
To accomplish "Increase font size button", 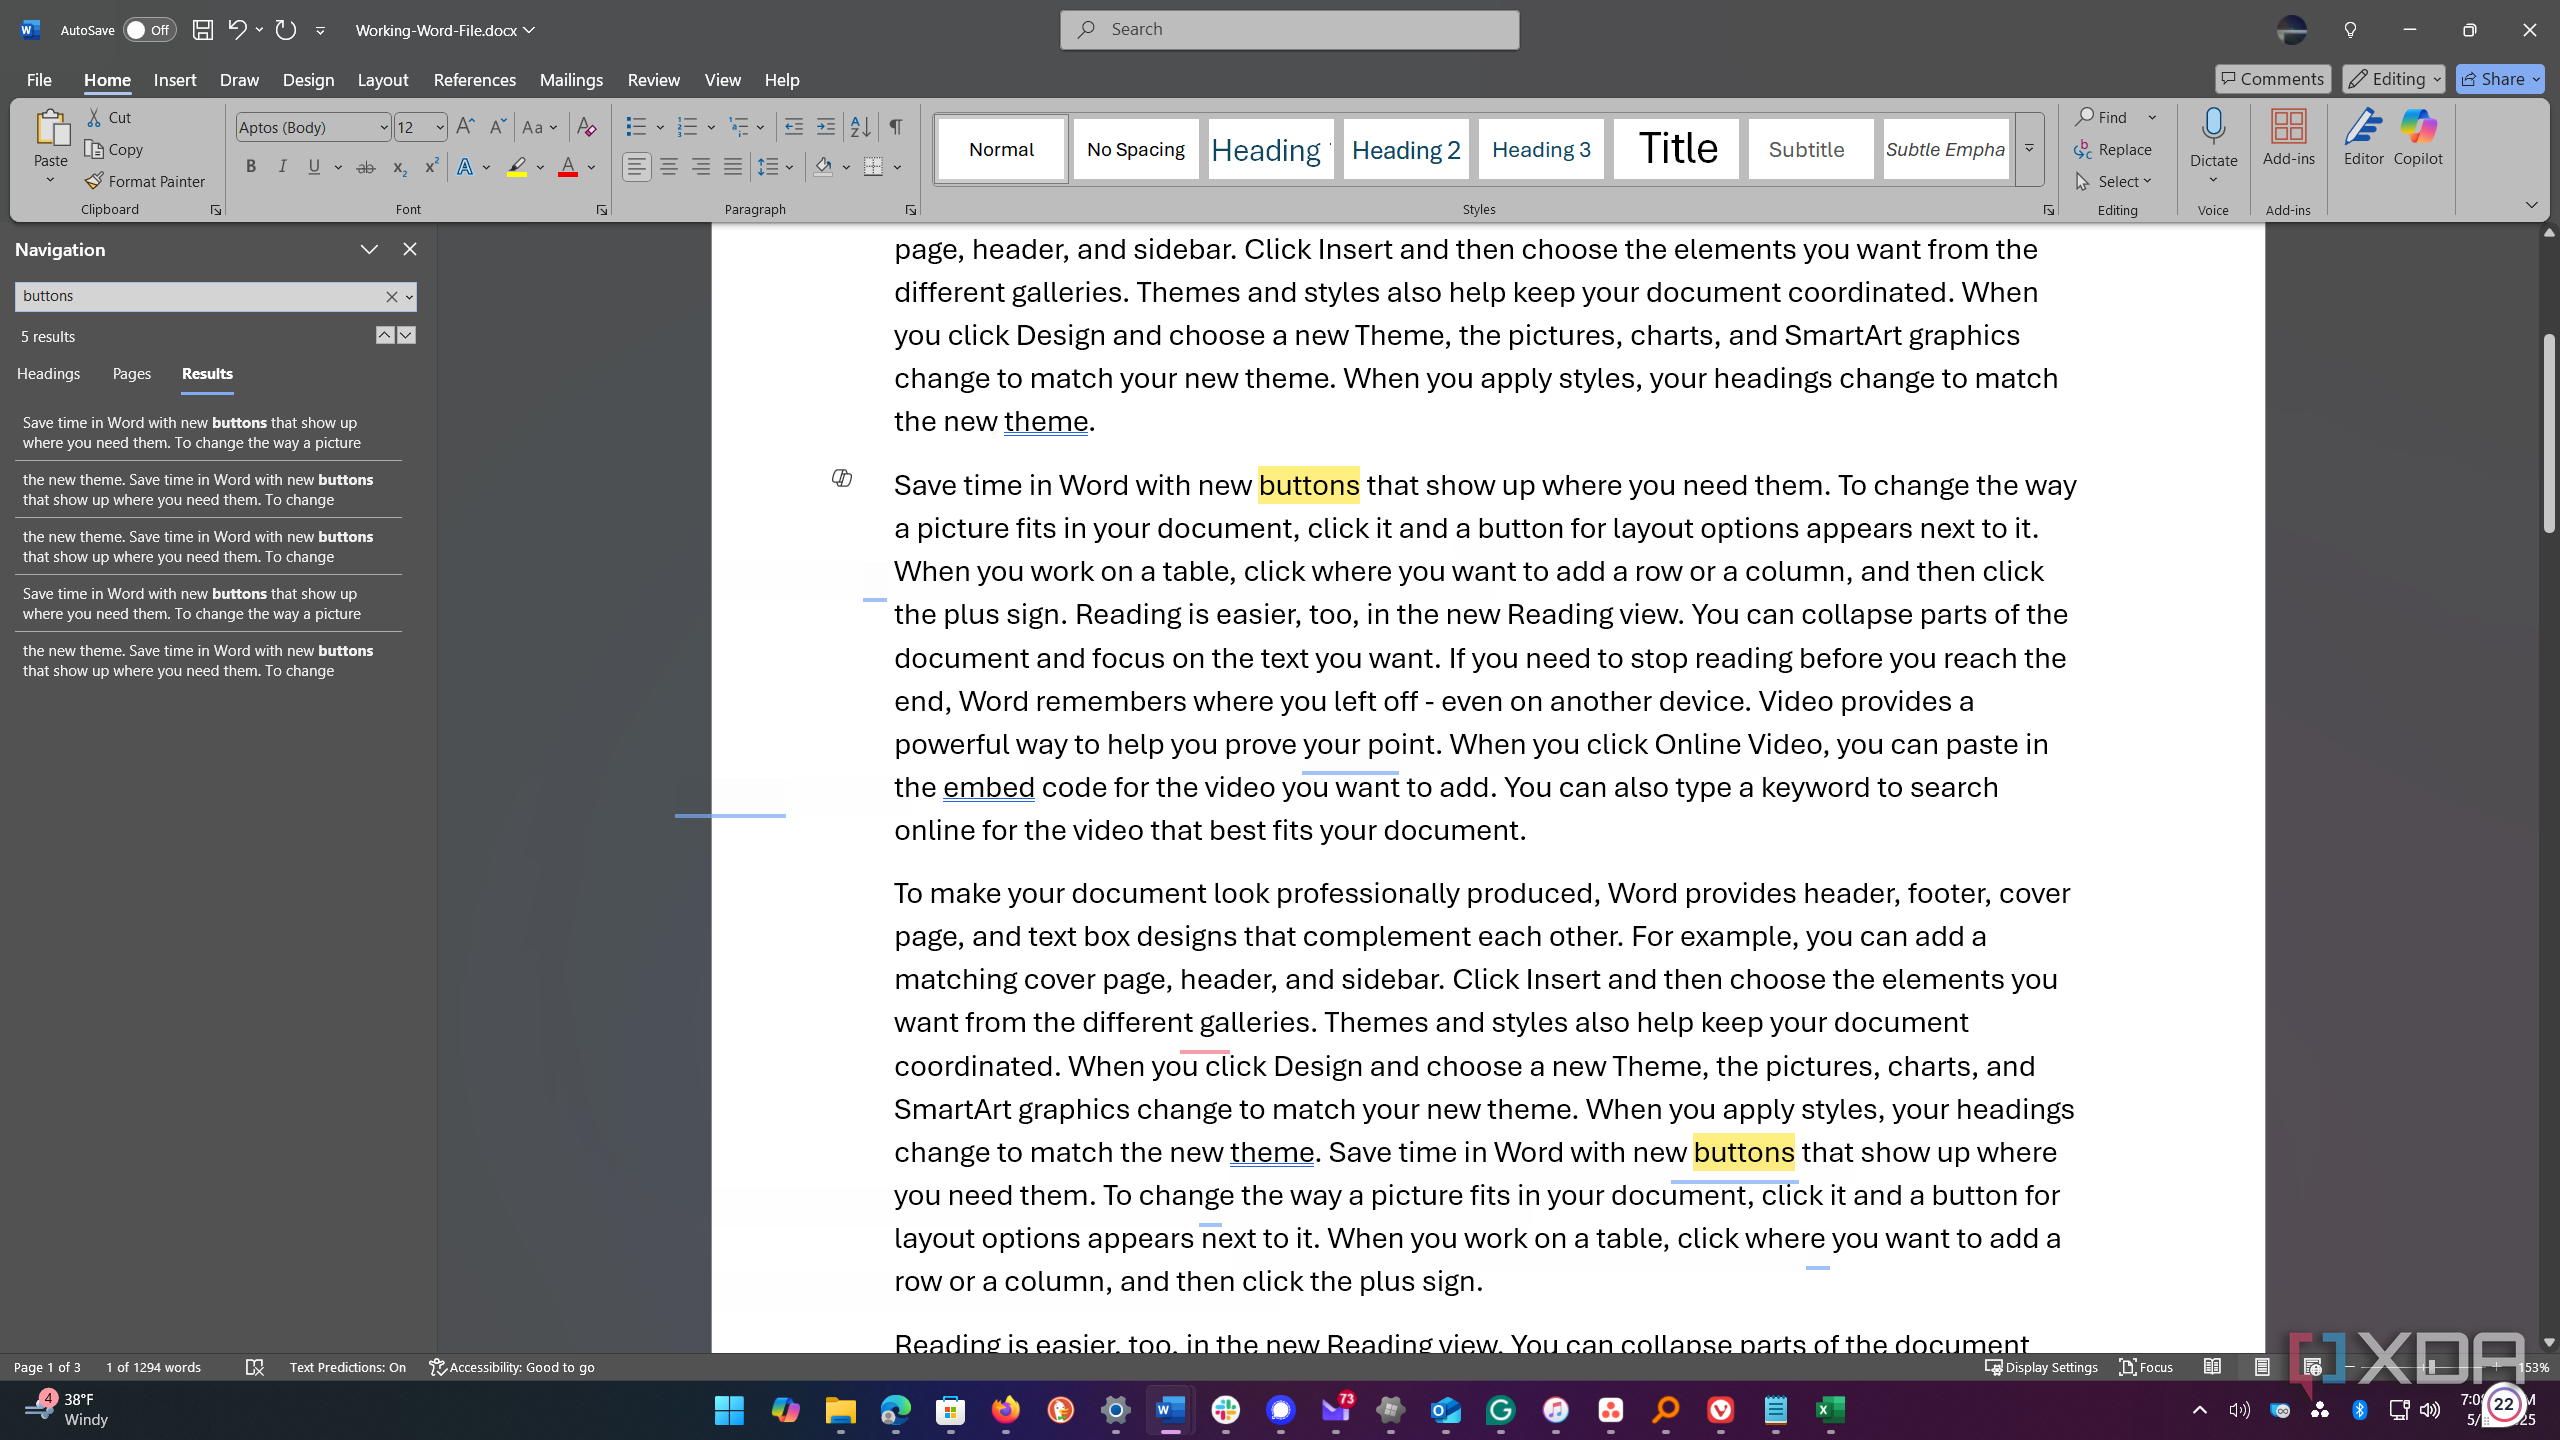I will (465, 127).
